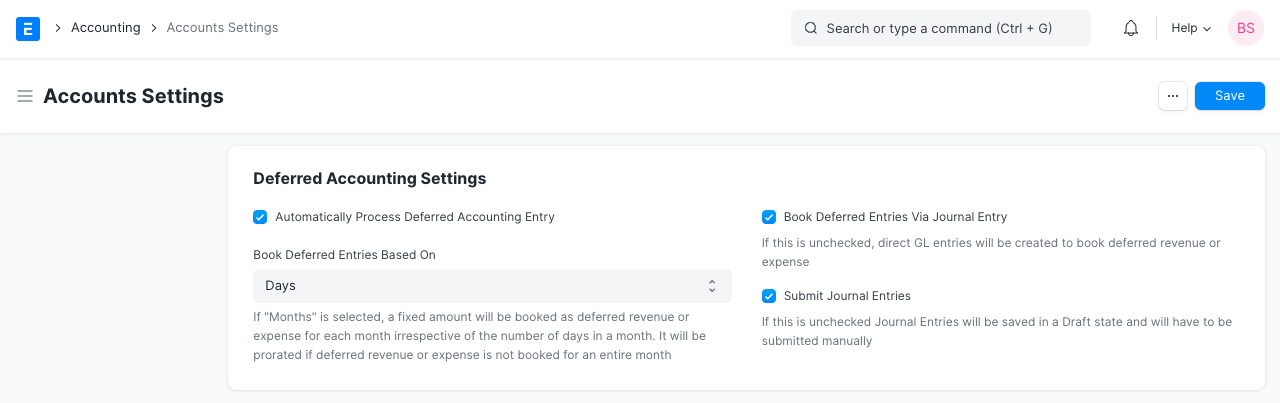This screenshot has width=1280, height=403.
Task: Click the ERPNext home logo
Action: coord(28,28)
